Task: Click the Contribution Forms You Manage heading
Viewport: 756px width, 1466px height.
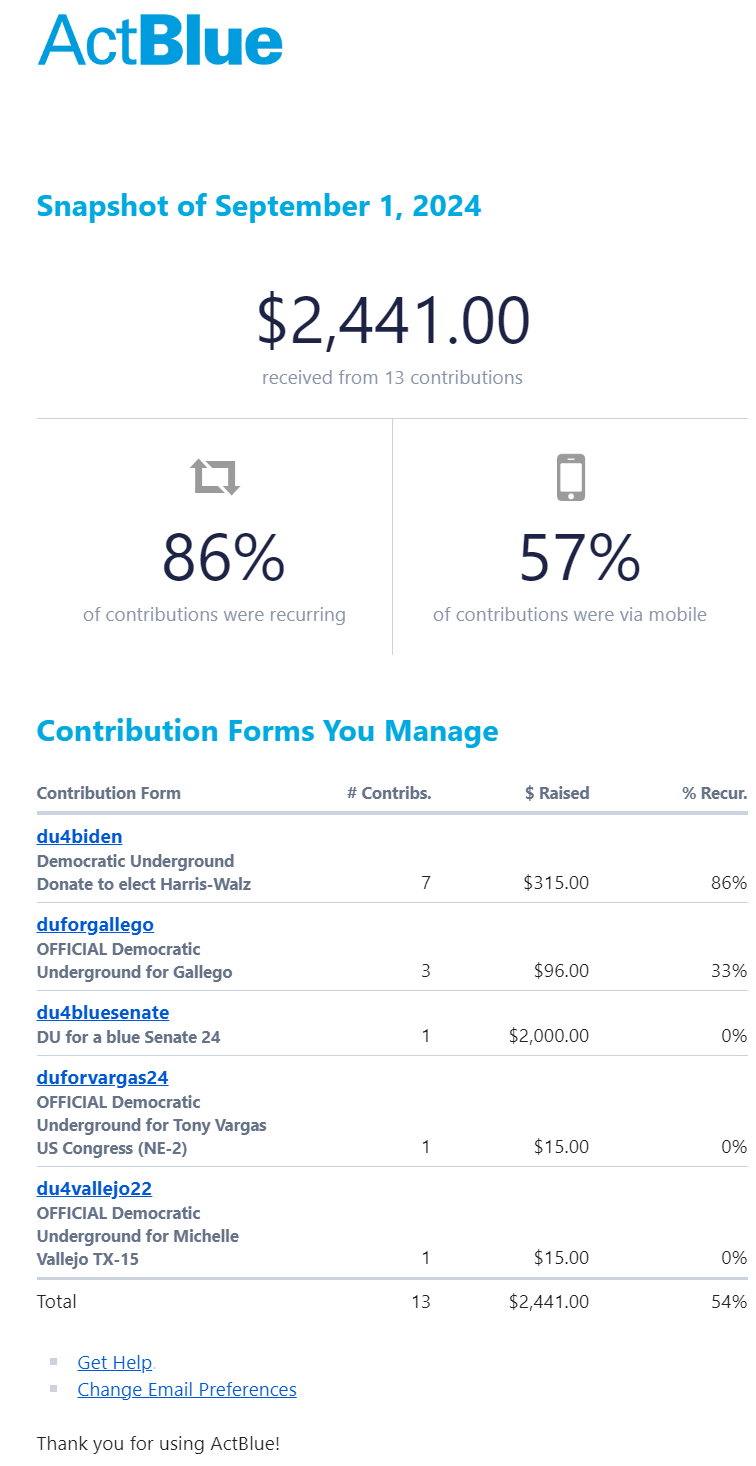Action: 267,731
